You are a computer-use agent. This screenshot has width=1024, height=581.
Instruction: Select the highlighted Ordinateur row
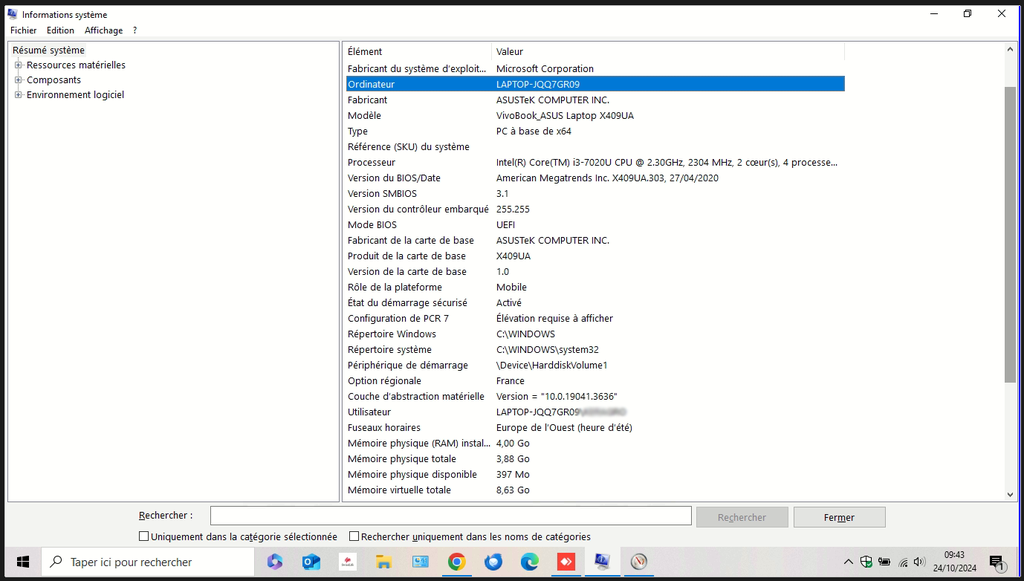[x=595, y=84]
